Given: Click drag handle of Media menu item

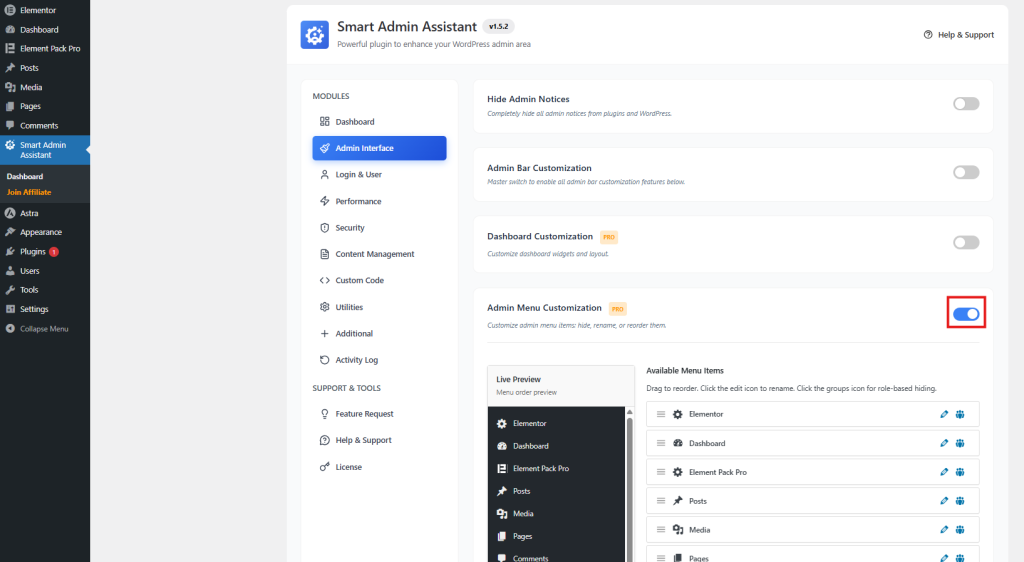Looking at the screenshot, I should tap(661, 529).
